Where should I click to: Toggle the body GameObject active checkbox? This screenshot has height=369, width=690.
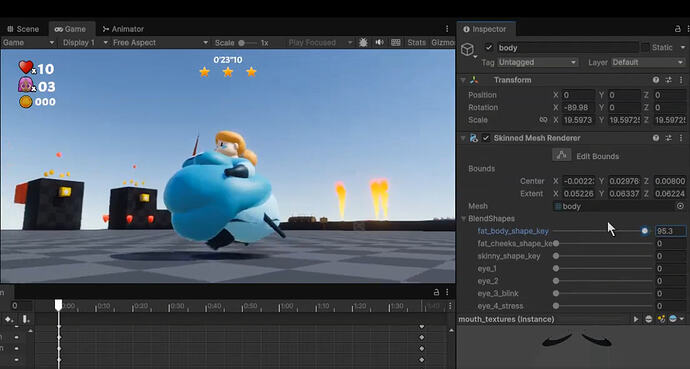489,47
